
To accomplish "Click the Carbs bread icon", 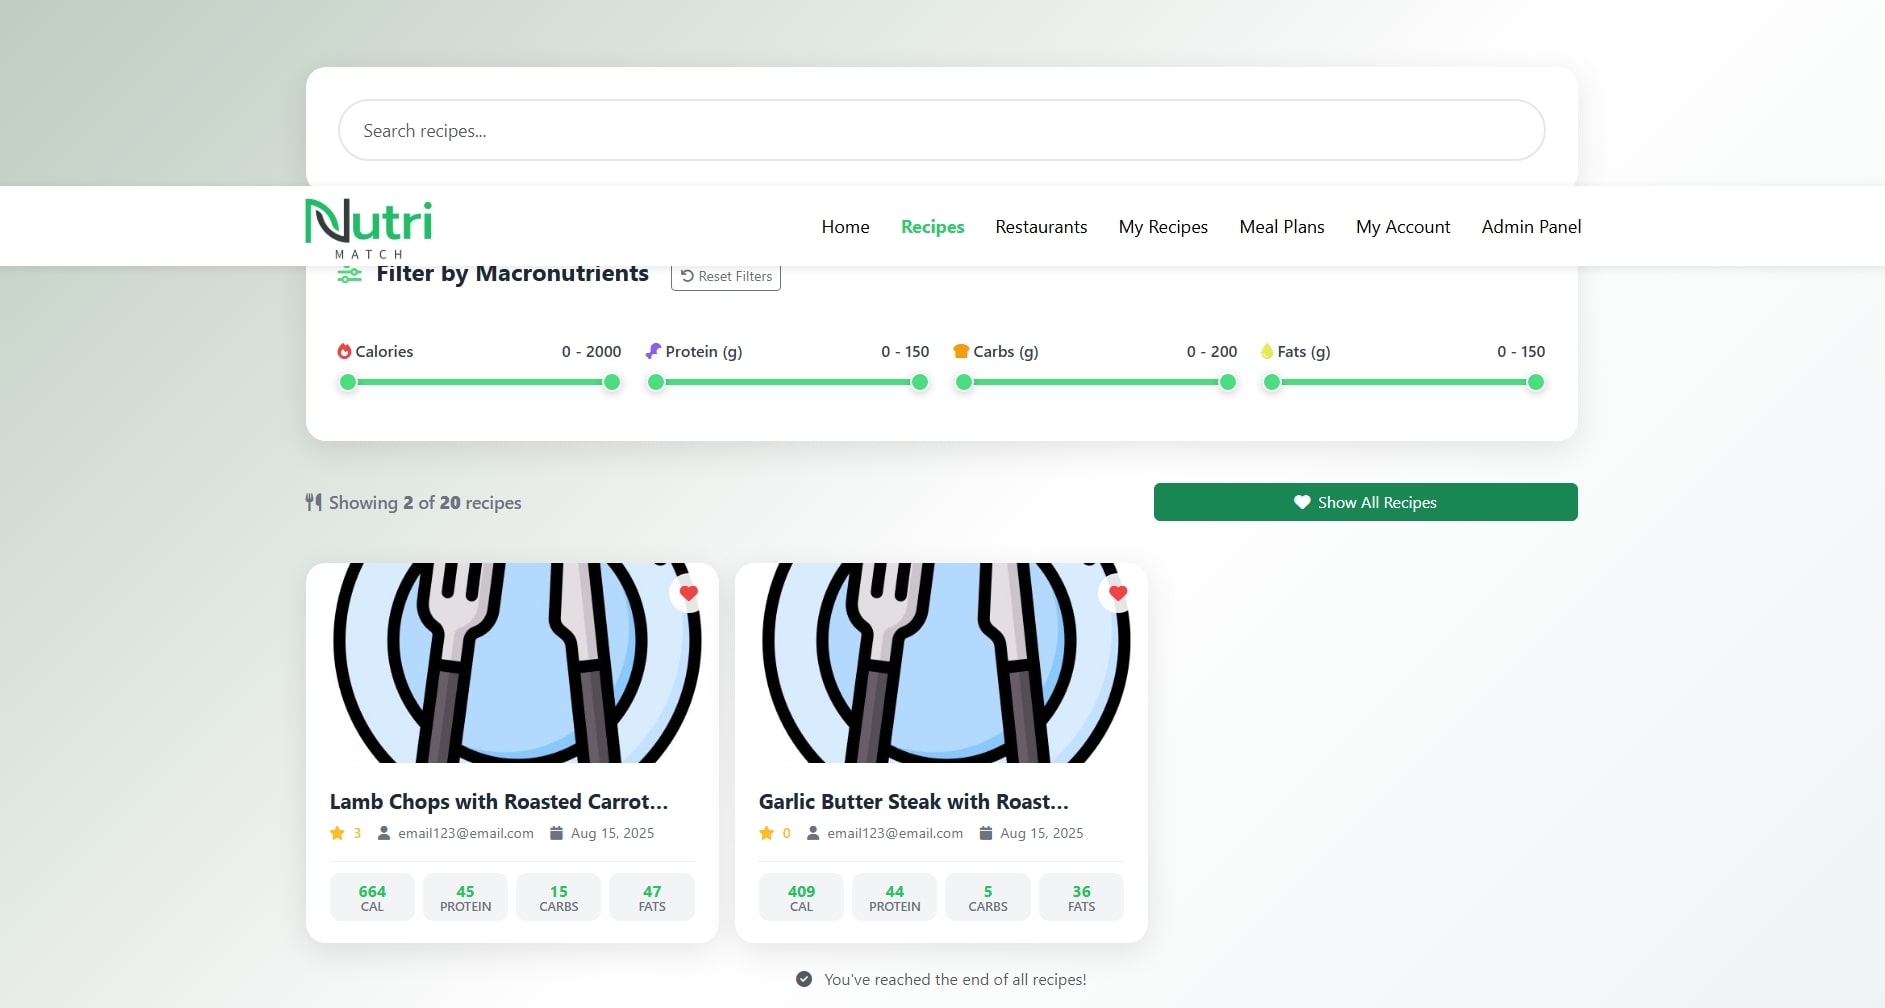I will coord(961,351).
